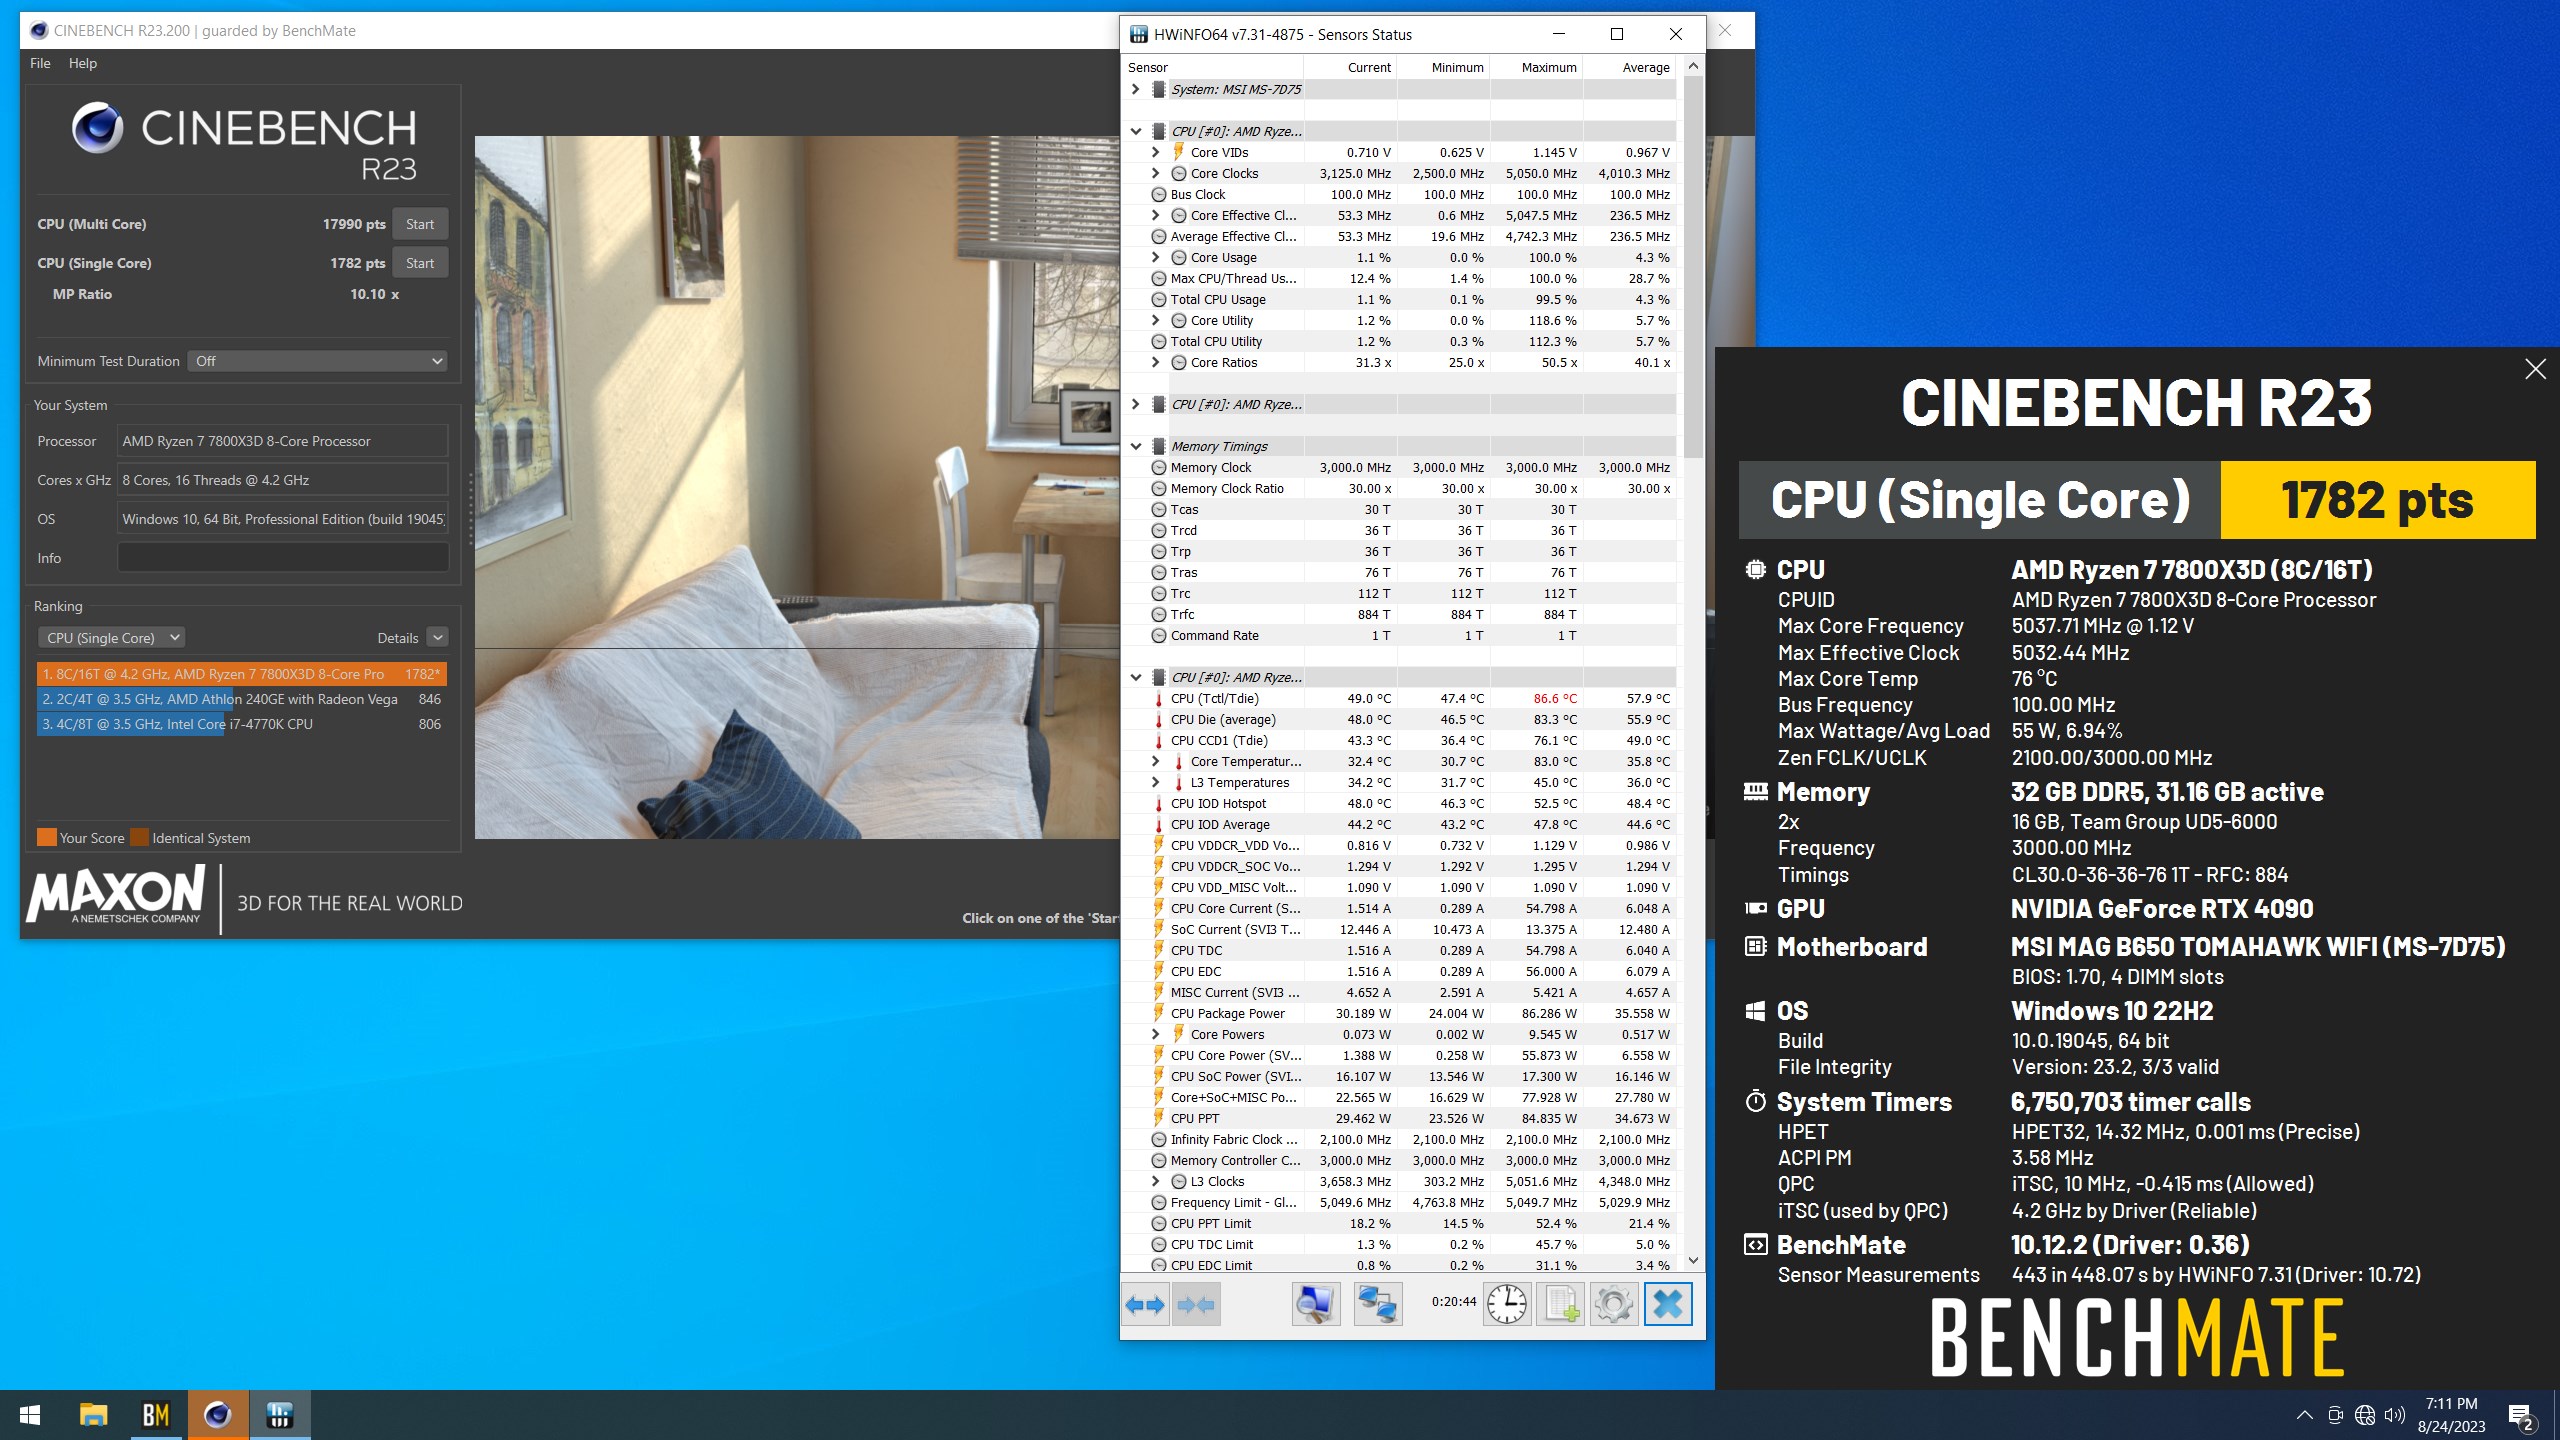Viewport: 2560px width, 1440px height.
Task: Expand the Core VIDs row
Action: click(1155, 152)
